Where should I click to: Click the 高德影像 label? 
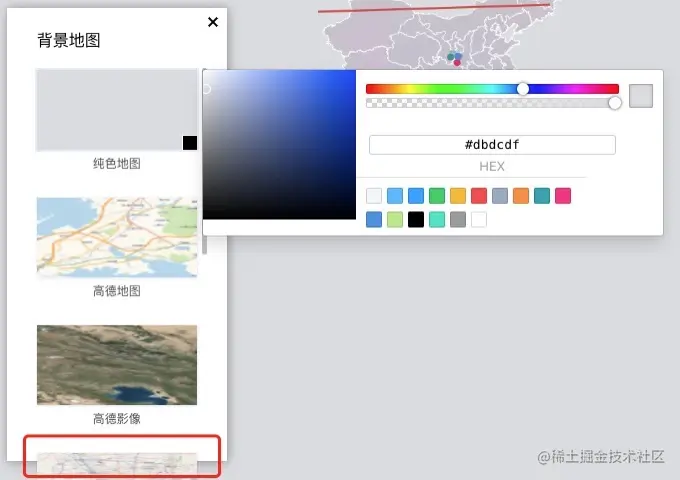click(x=117, y=418)
